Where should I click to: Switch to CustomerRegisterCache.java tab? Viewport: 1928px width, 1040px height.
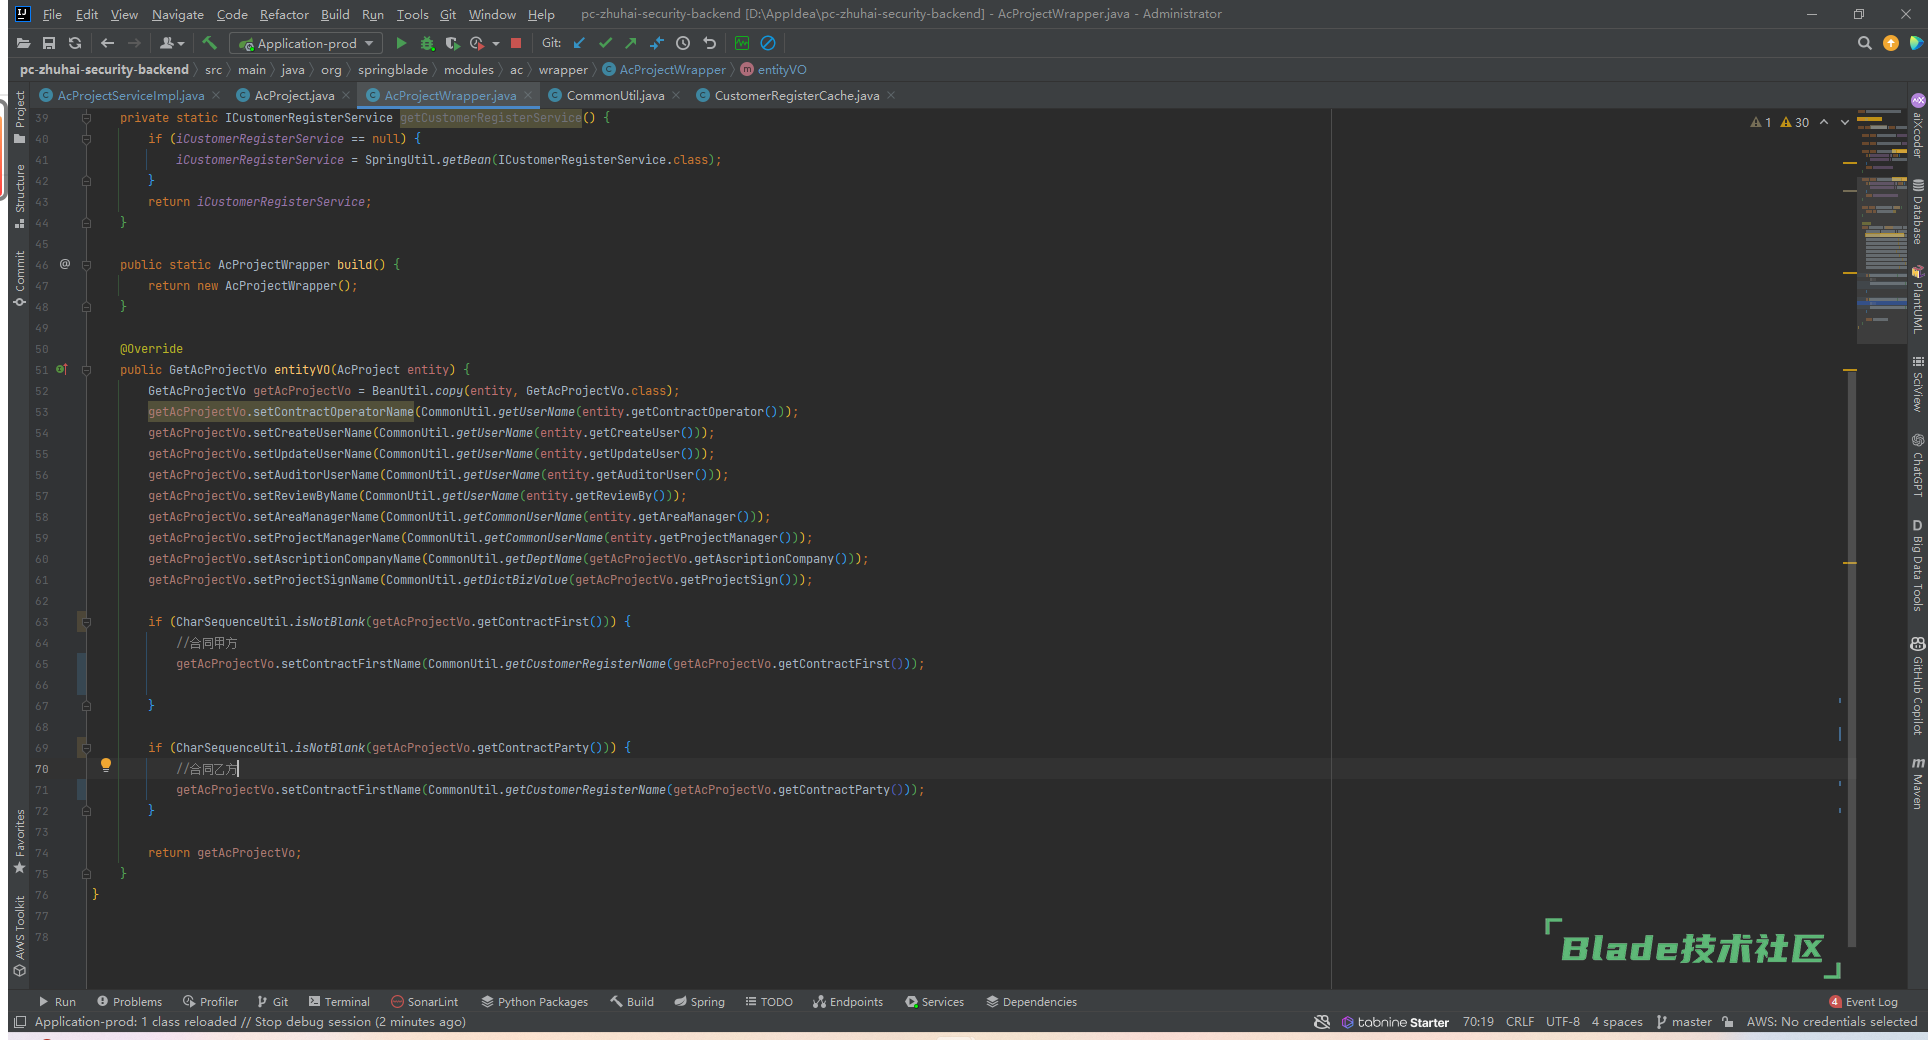click(x=796, y=95)
